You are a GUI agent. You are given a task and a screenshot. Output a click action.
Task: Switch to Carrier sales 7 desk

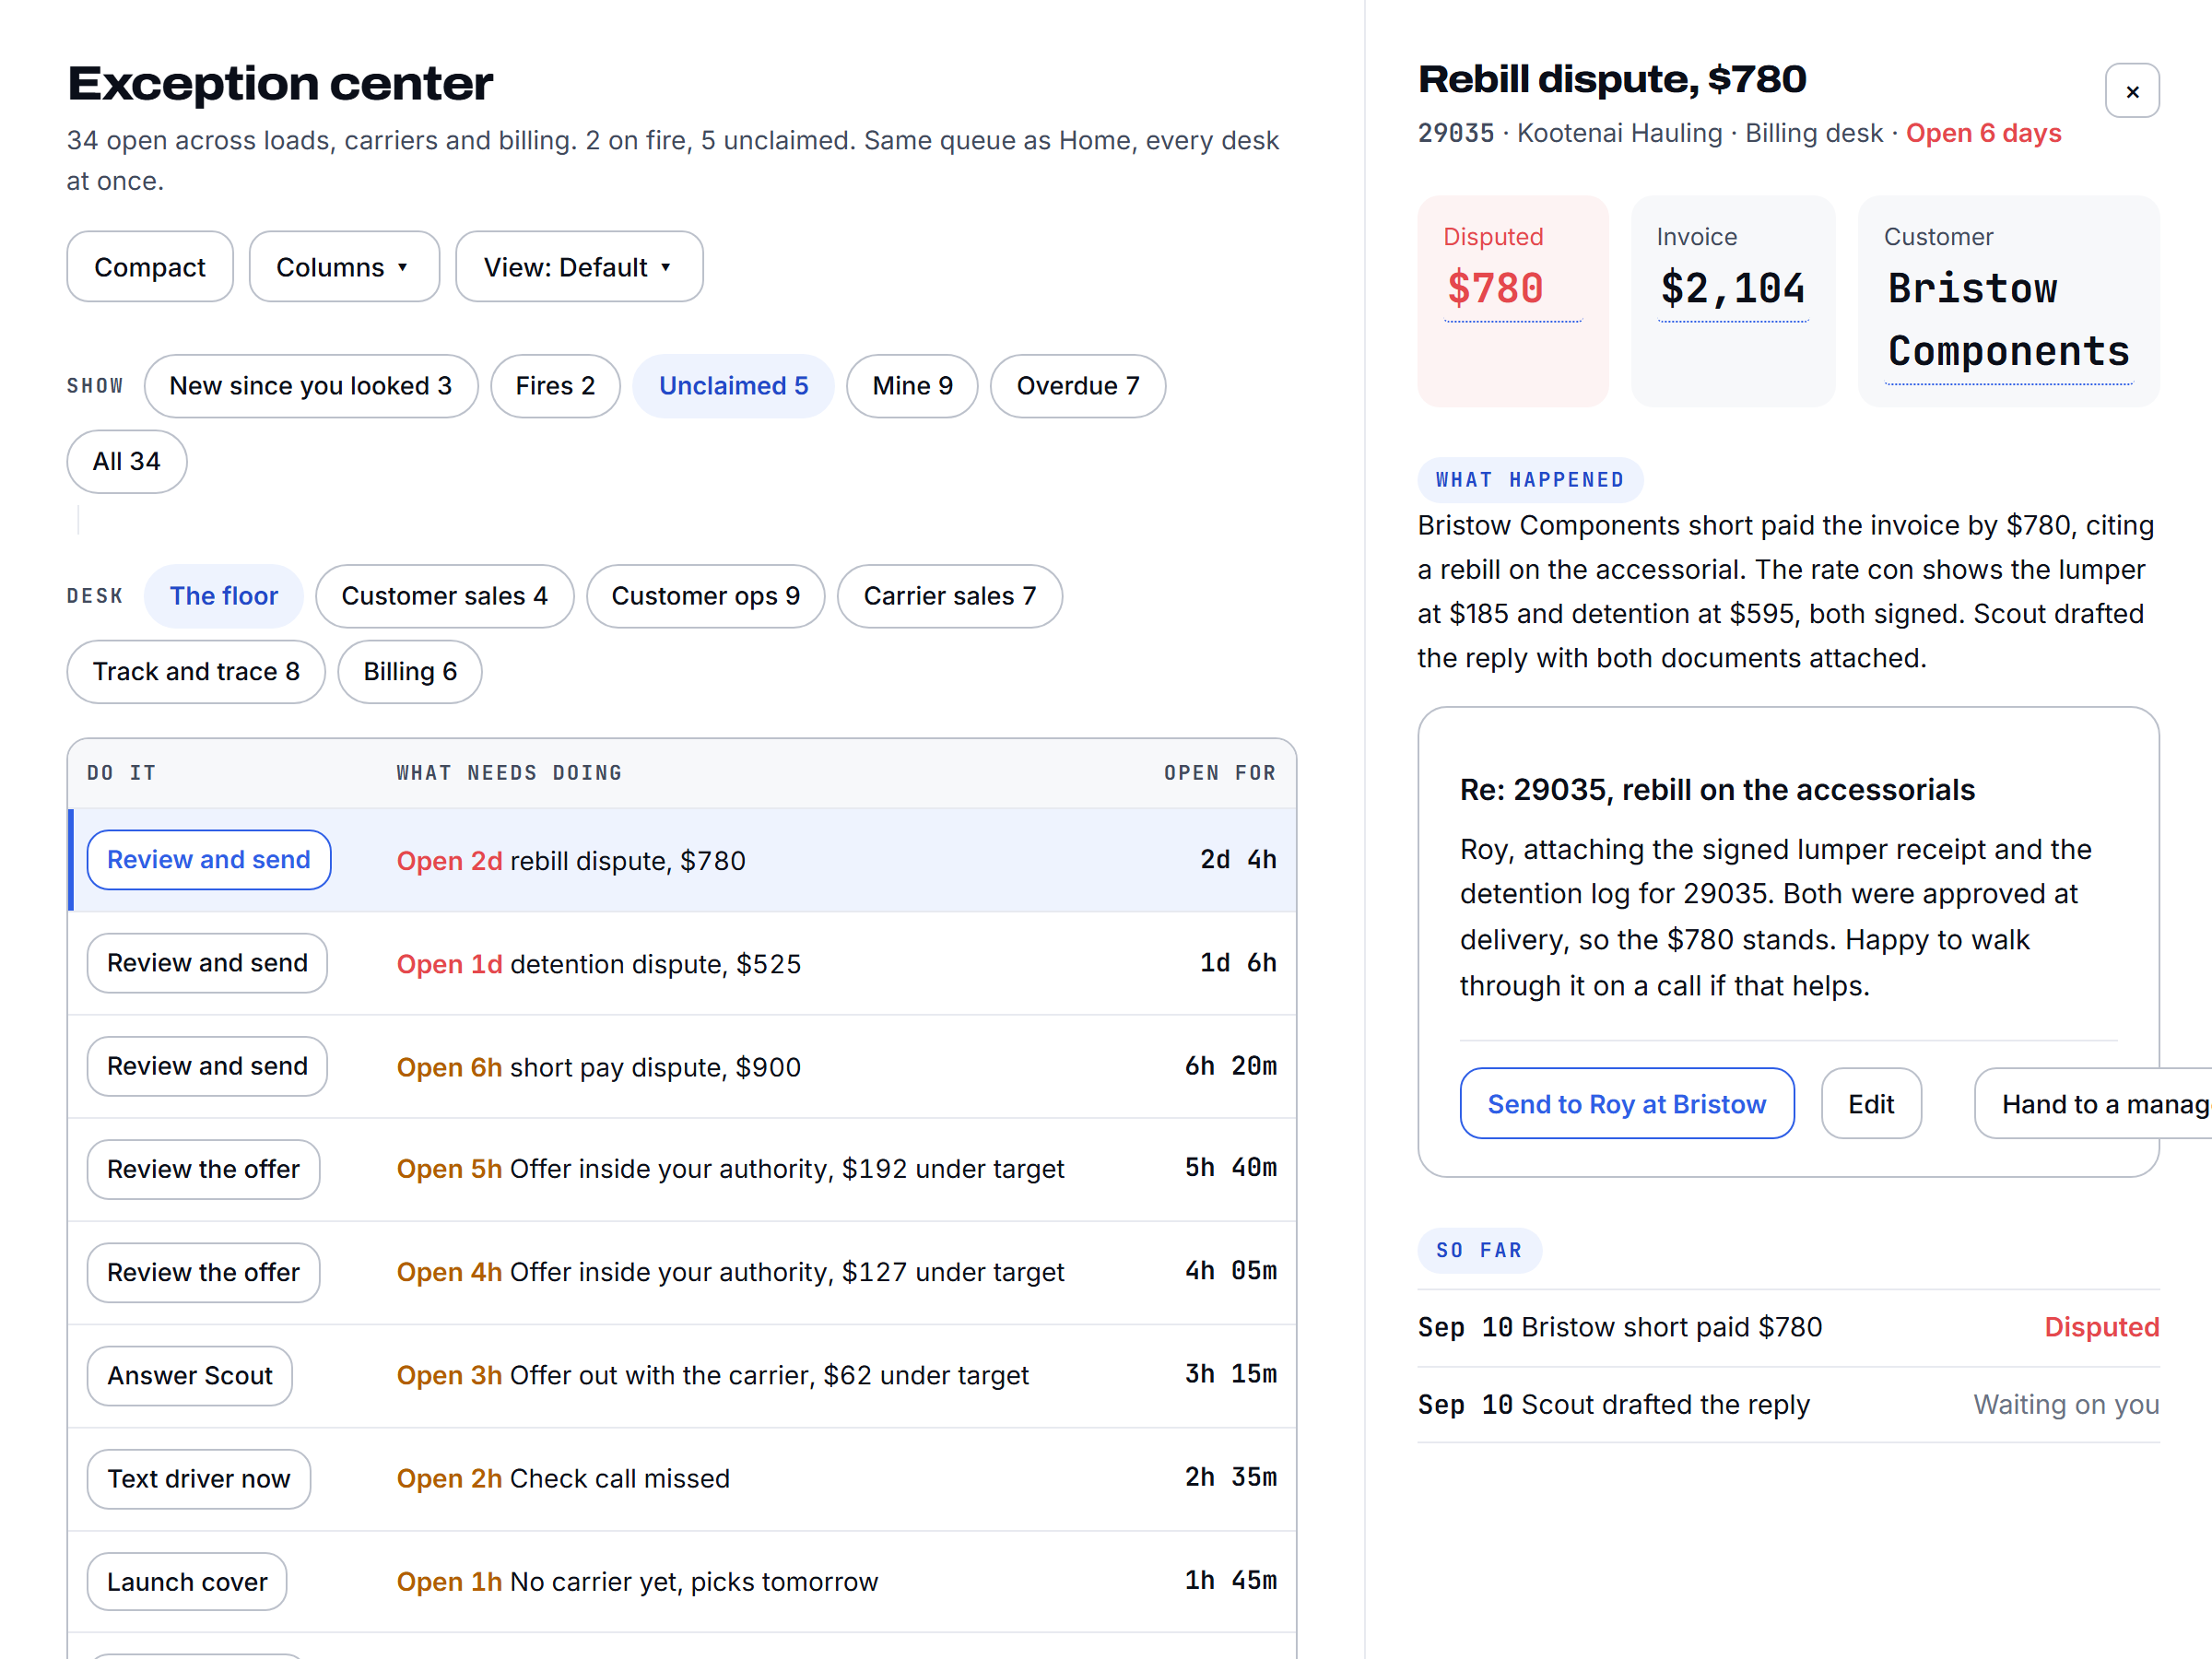point(949,596)
